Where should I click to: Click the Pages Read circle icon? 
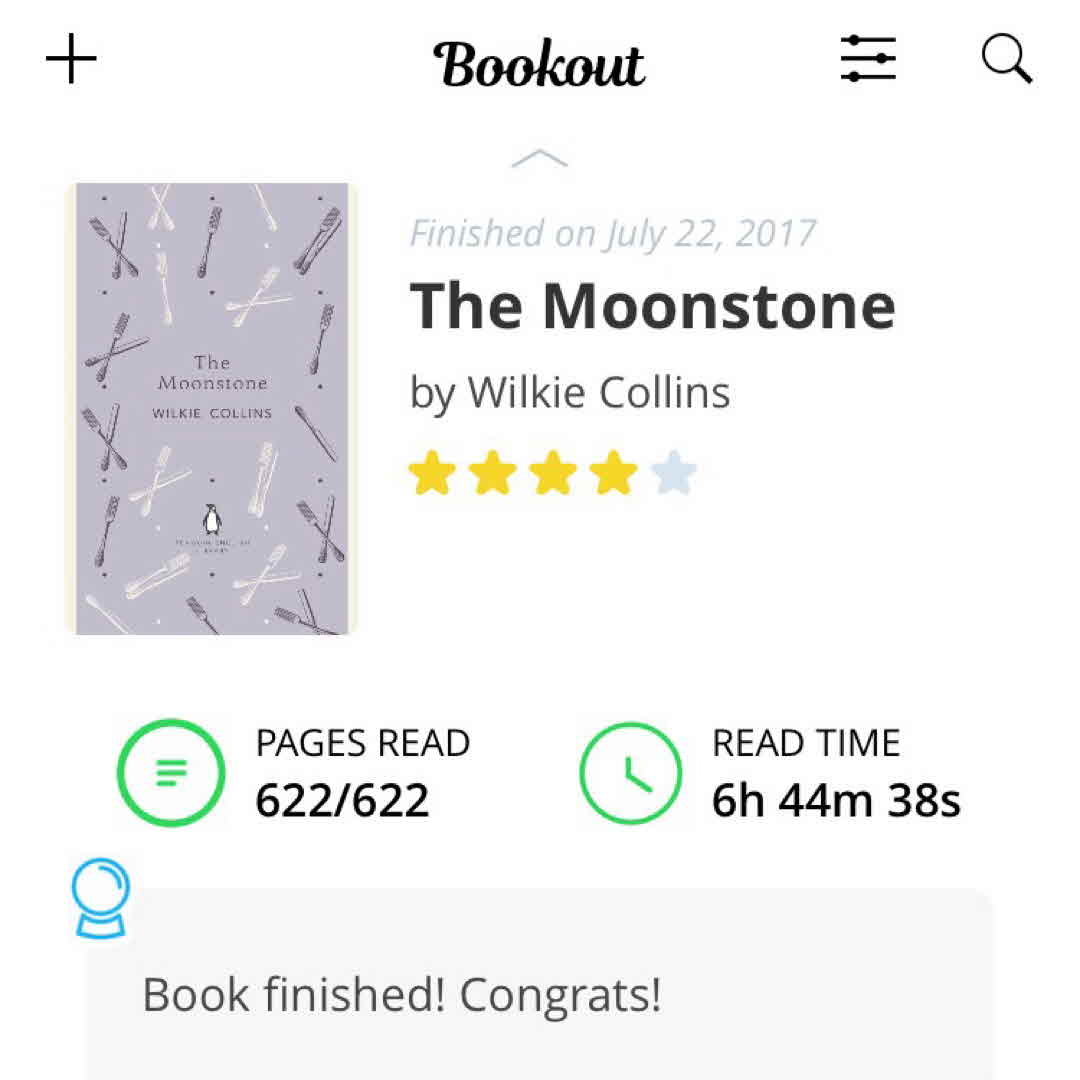coord(171,773)
